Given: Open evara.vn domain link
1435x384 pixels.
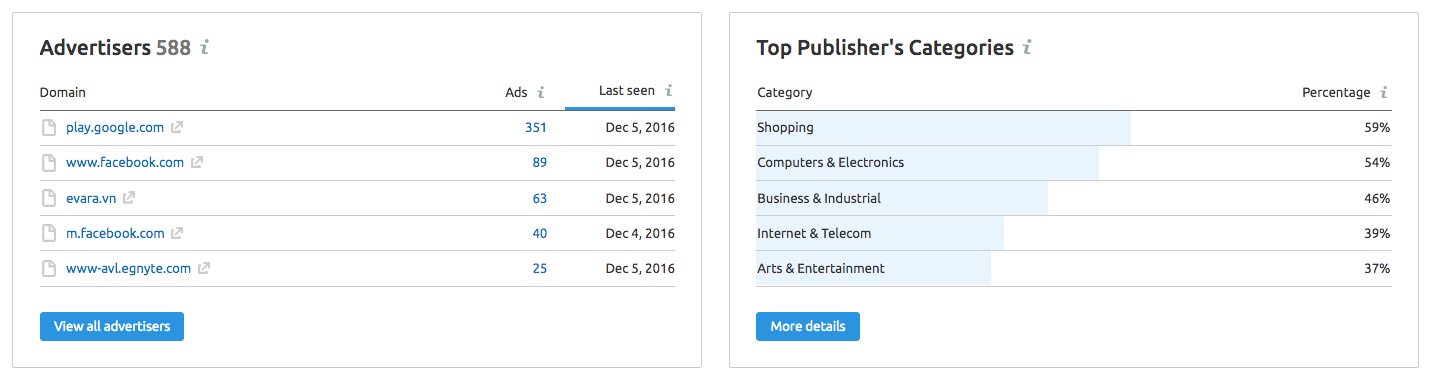Looking at the screenshot, I should click(x=91, y=198).
